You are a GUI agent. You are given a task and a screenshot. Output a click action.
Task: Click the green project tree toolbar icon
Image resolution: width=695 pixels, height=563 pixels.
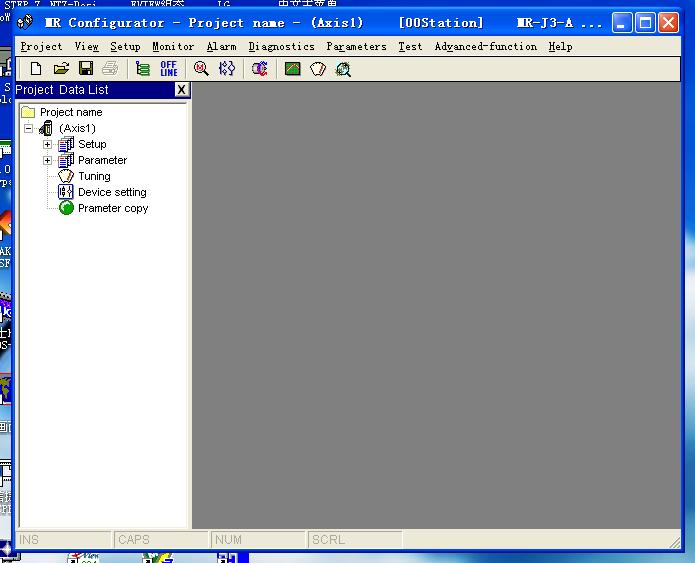point(143,69)
